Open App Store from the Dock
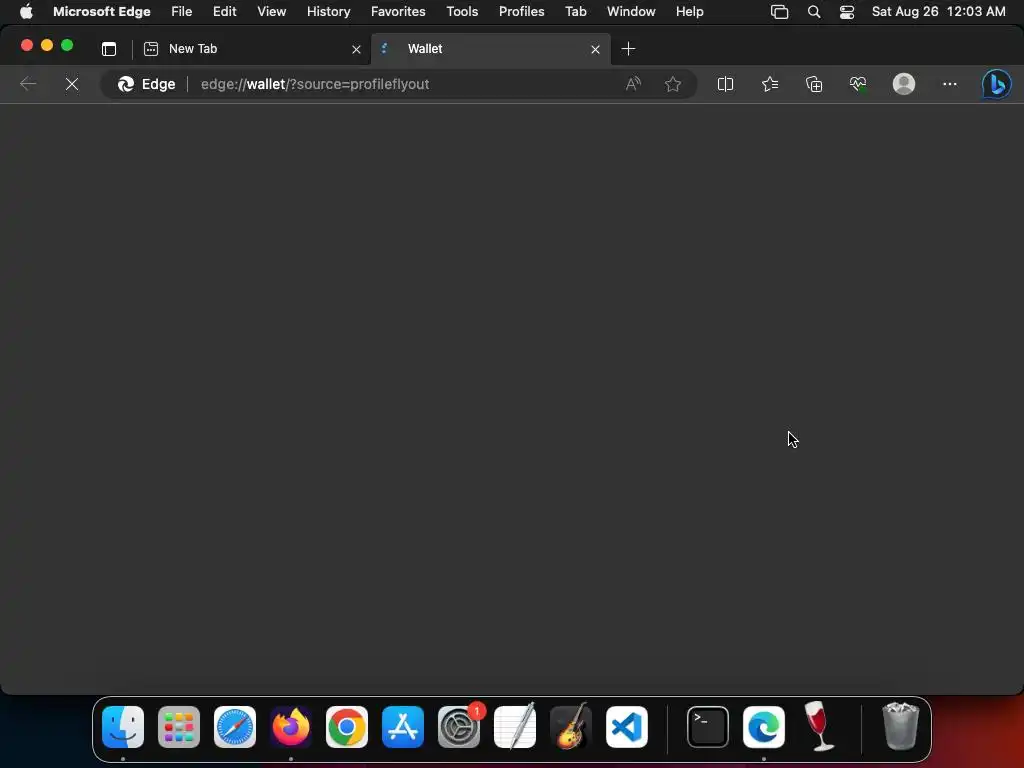 point(403,727)
